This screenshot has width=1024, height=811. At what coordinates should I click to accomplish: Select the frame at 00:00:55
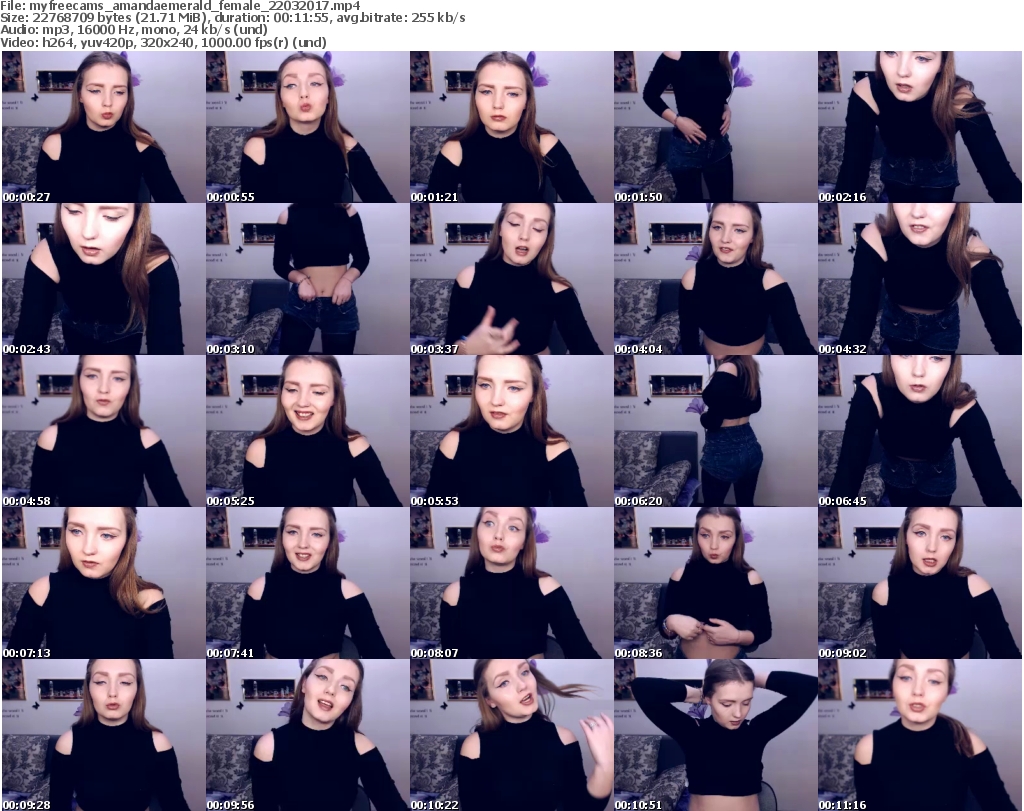pos(308,127)
